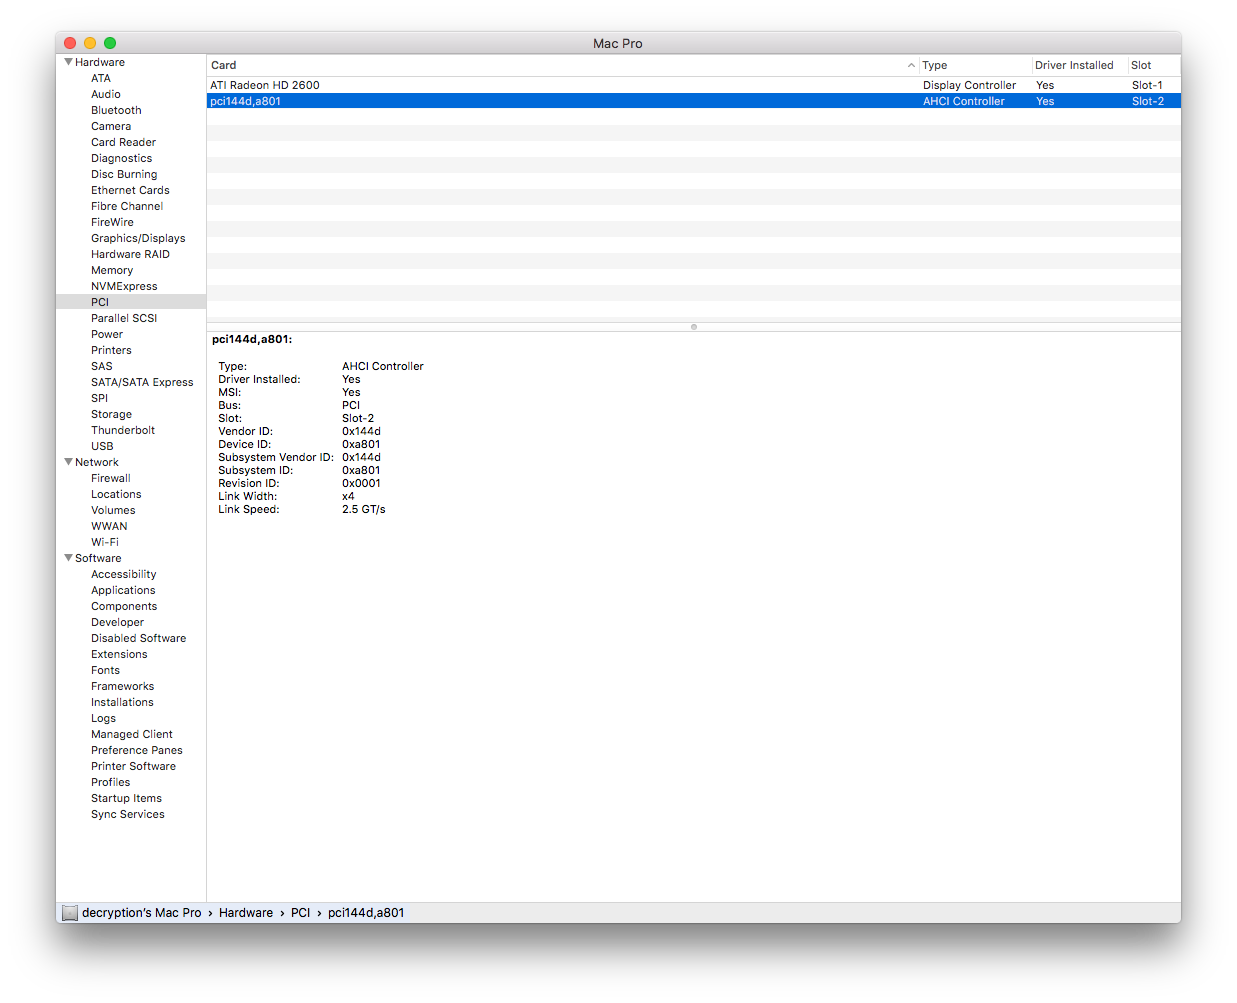Open Fonts under Software
Screen dimensions: 1237x1003
[105, 670]
